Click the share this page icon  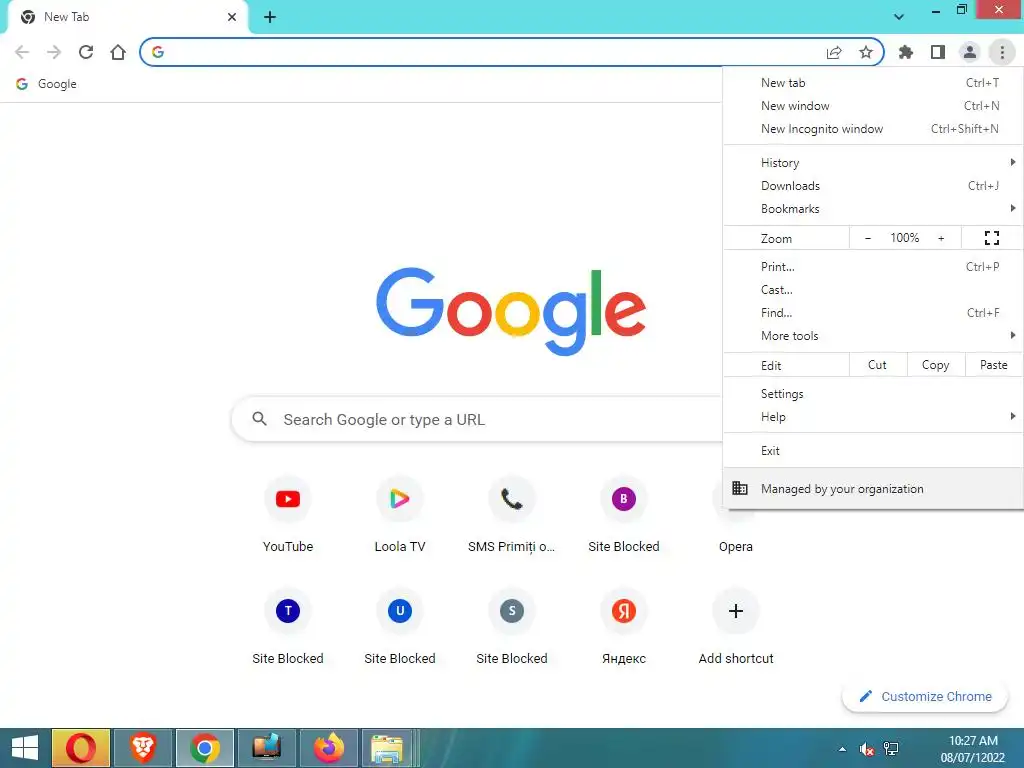[834, 52]
